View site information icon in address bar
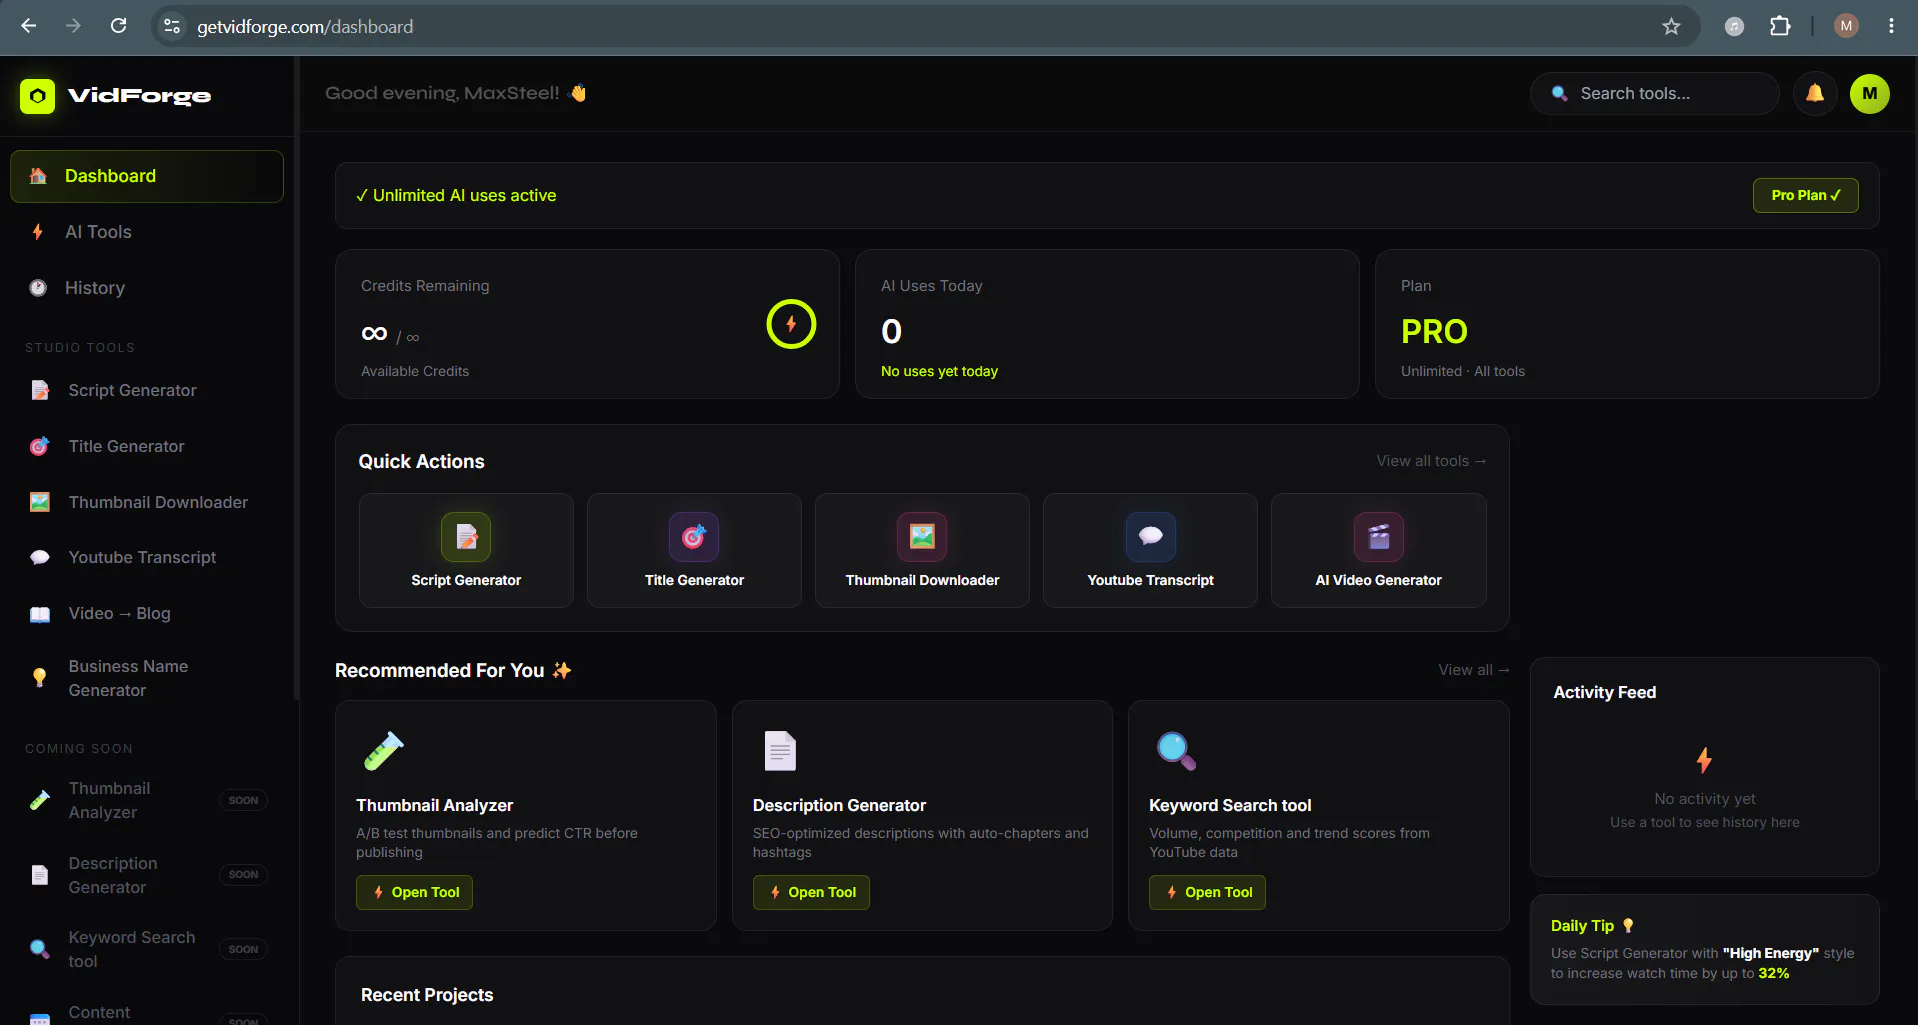Image resolution: width=1918 pixels, height=1025 pixels. coord(172,26)
